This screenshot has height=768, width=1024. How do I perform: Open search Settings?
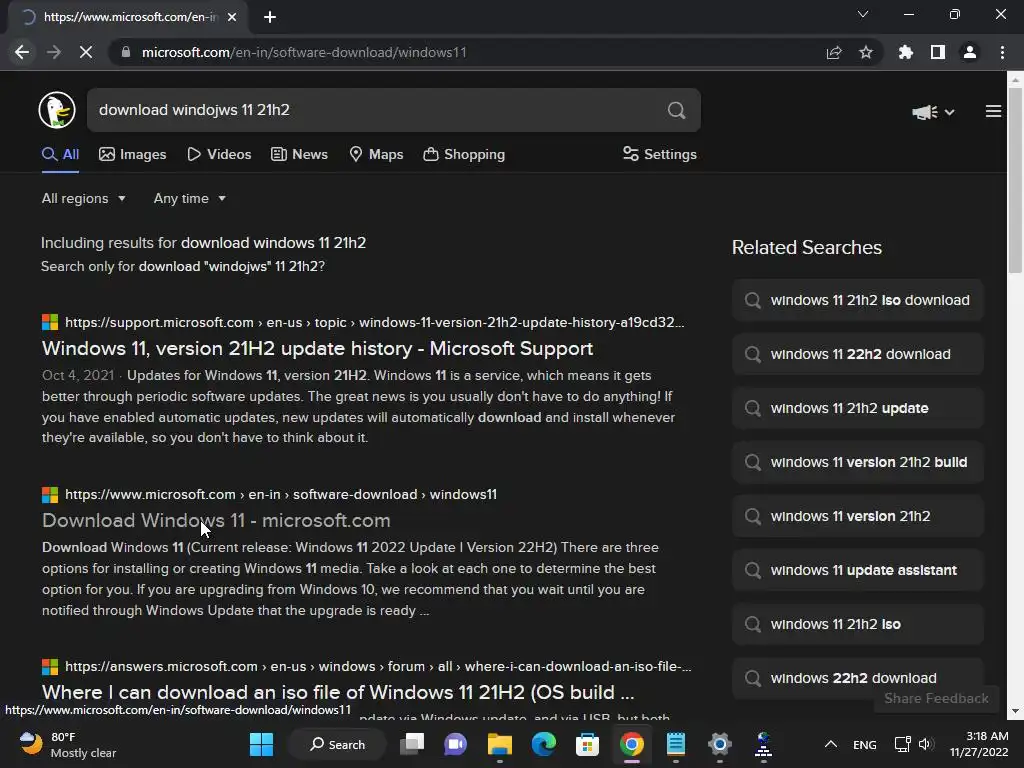pos(660,155)
